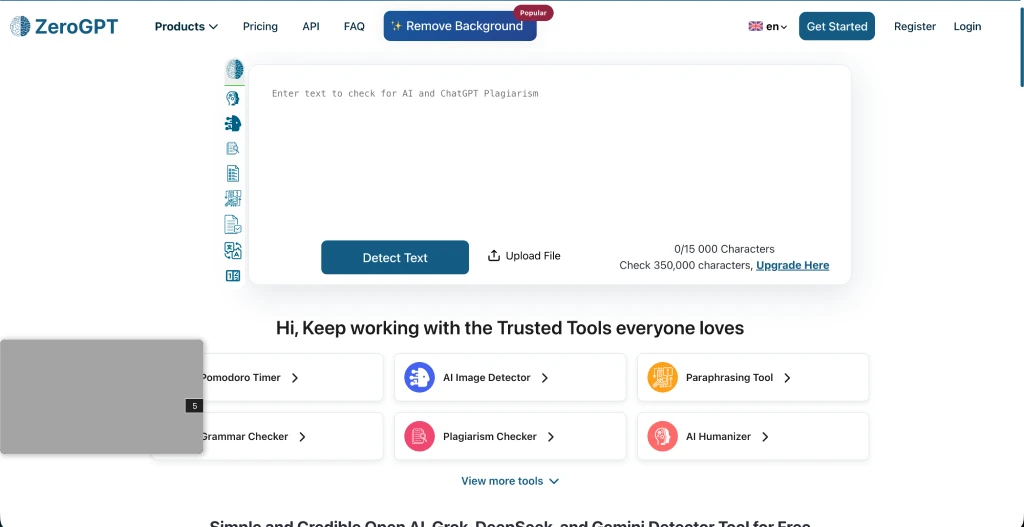Click arrow next to Pomodoro Timer
This screenshot has height=527, width=1024.
point(295,377)
